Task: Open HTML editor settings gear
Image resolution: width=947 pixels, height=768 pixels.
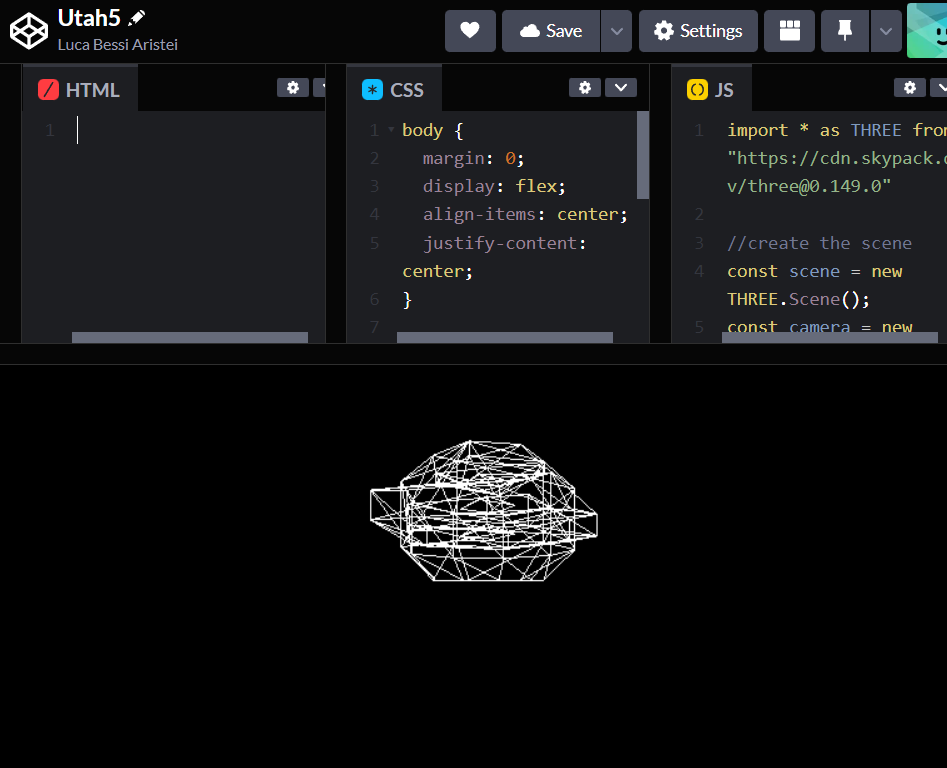Action: pos(292,88)
